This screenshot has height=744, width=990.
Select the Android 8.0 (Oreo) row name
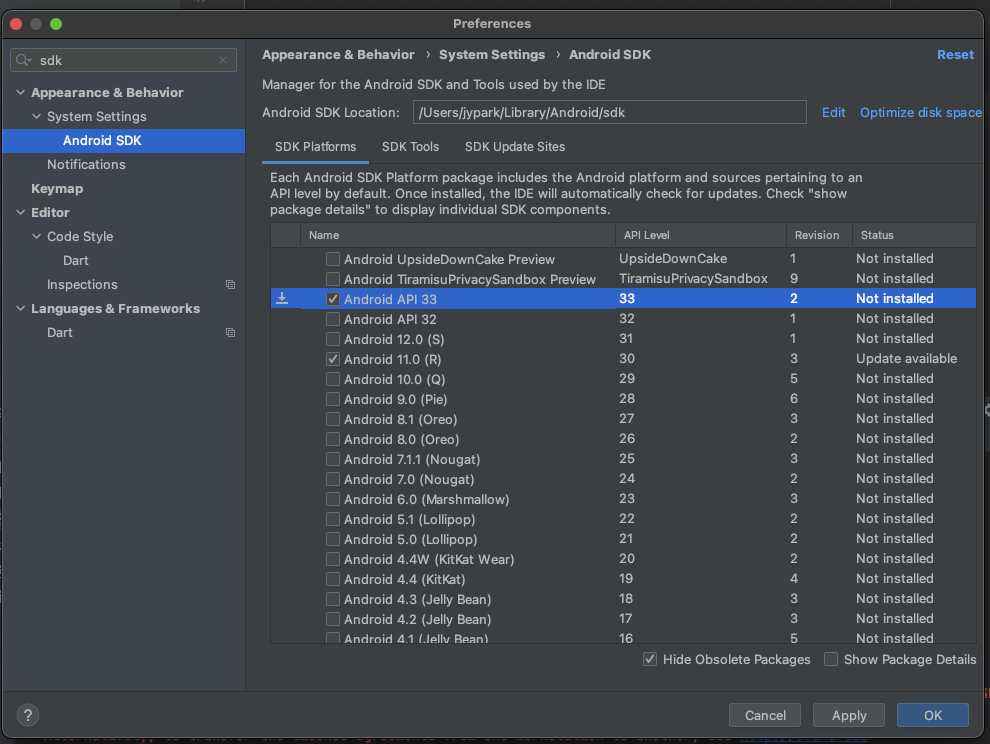click(401, 440)
